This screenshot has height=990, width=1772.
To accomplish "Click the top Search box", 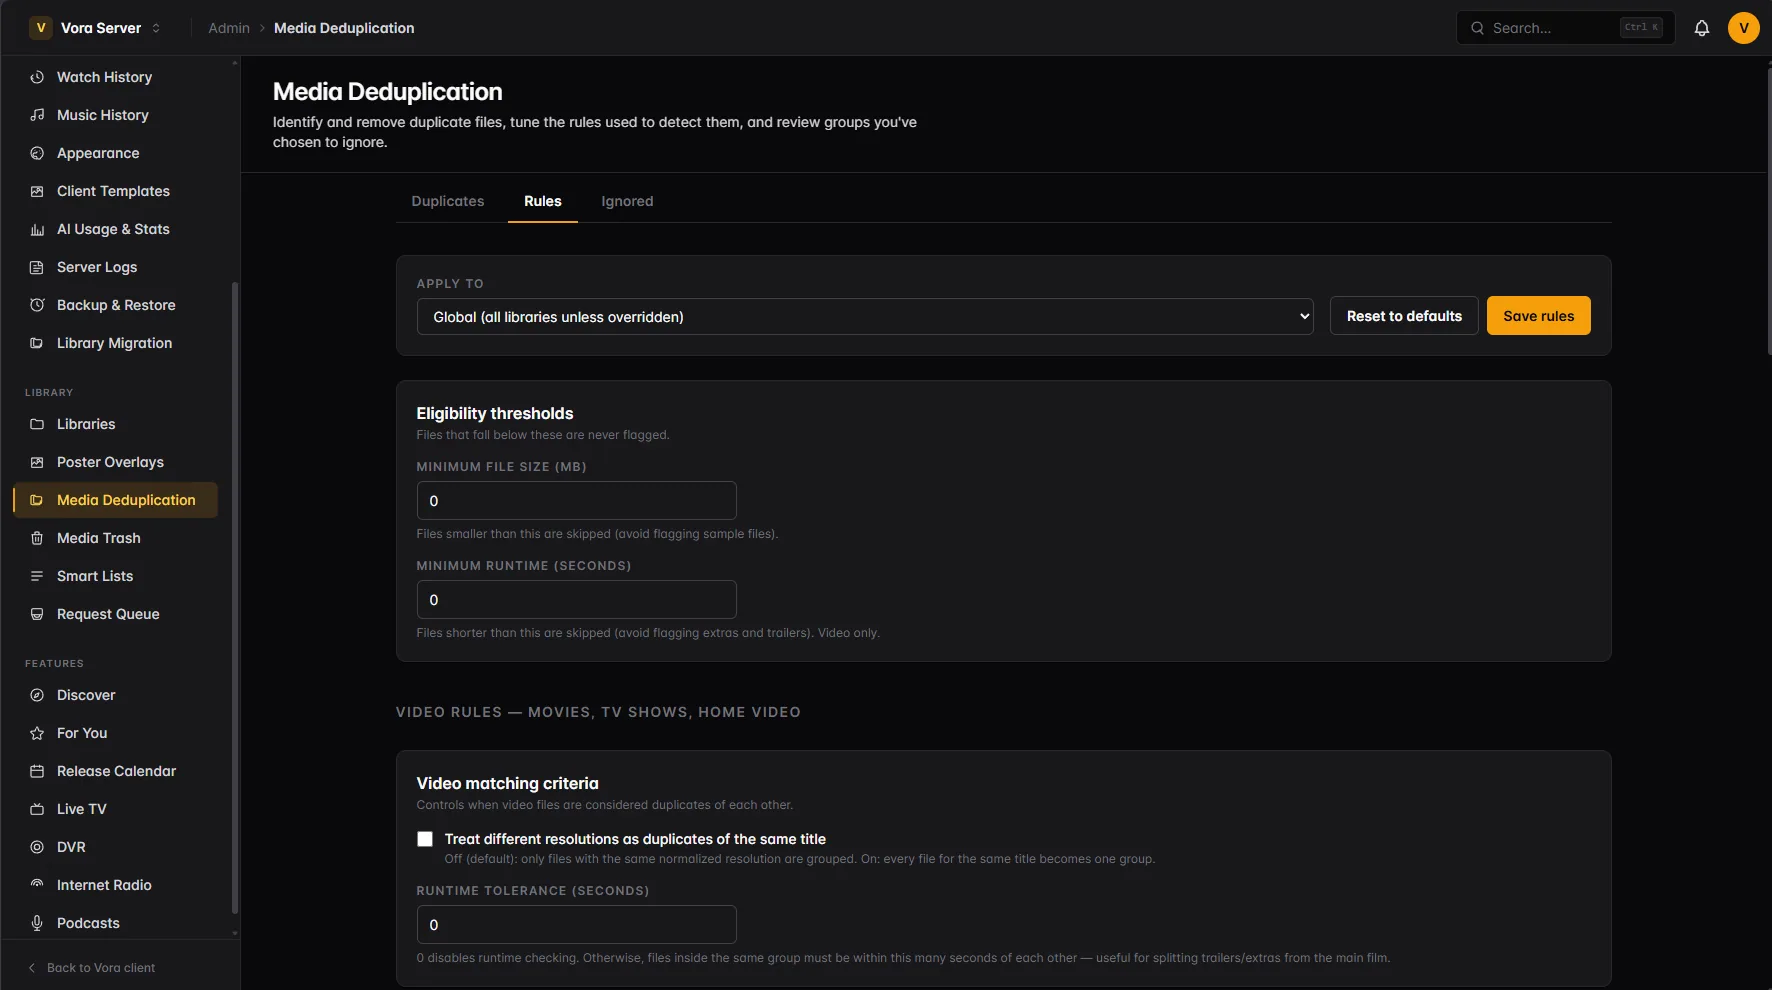I will click(1566, 28).
